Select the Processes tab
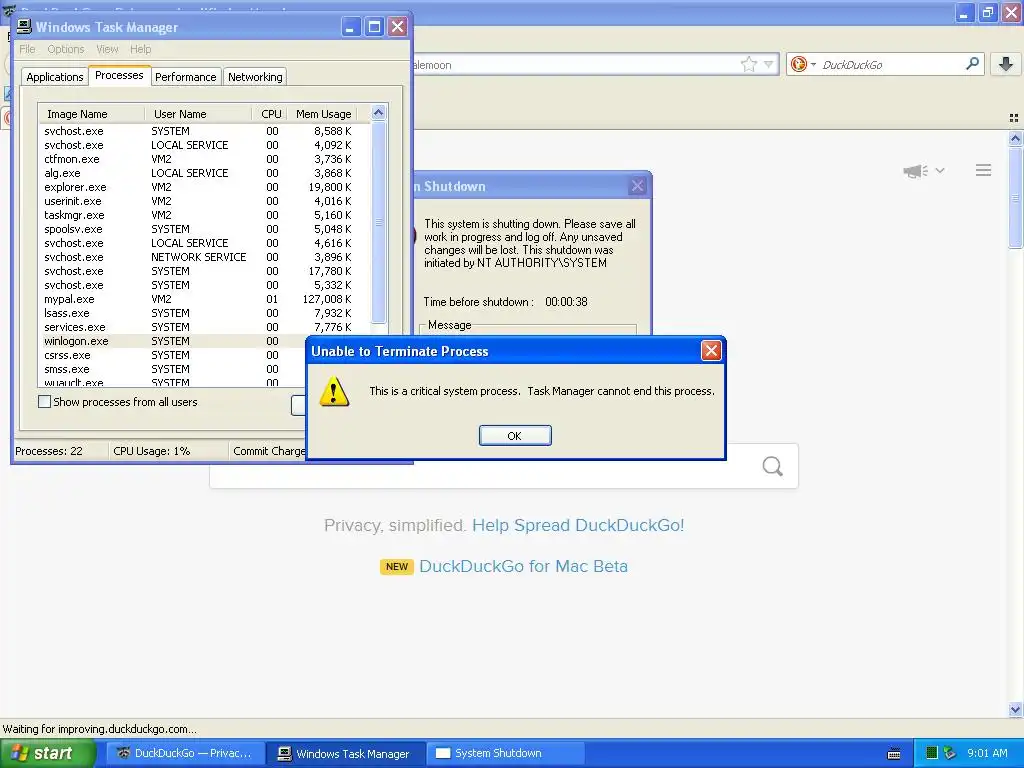Screen dimensions: 1024x768 tap(119, 76)
